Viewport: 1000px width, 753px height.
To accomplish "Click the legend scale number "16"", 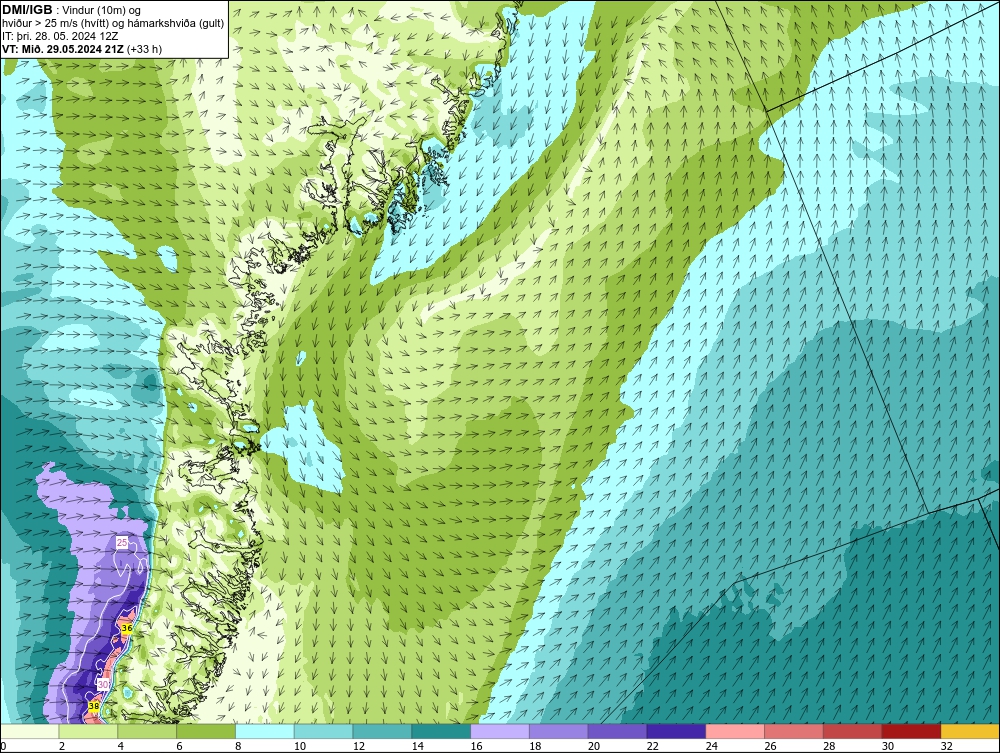I will (476, 746).
